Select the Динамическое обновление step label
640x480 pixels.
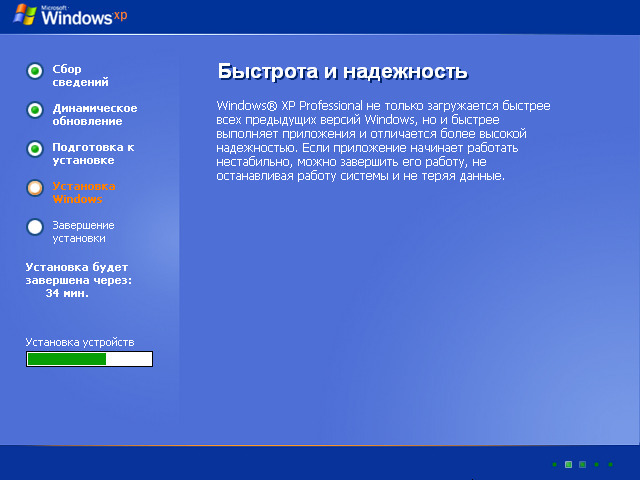(95, 115)
